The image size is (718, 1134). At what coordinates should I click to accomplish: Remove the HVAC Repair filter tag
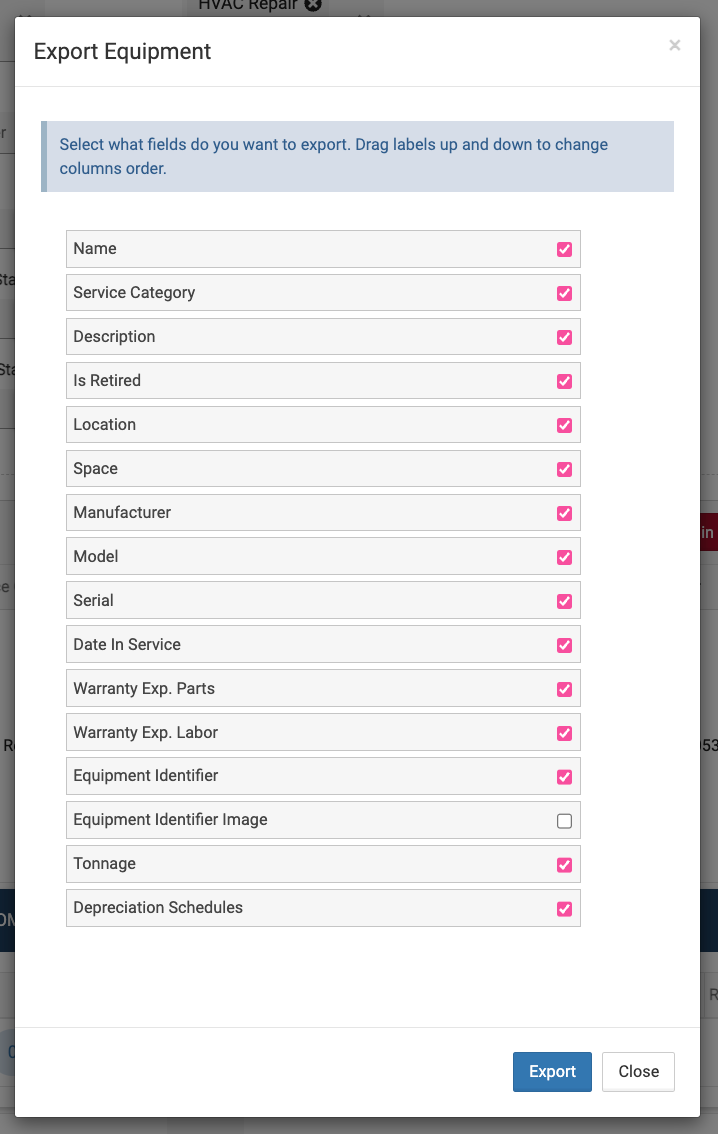313,5
